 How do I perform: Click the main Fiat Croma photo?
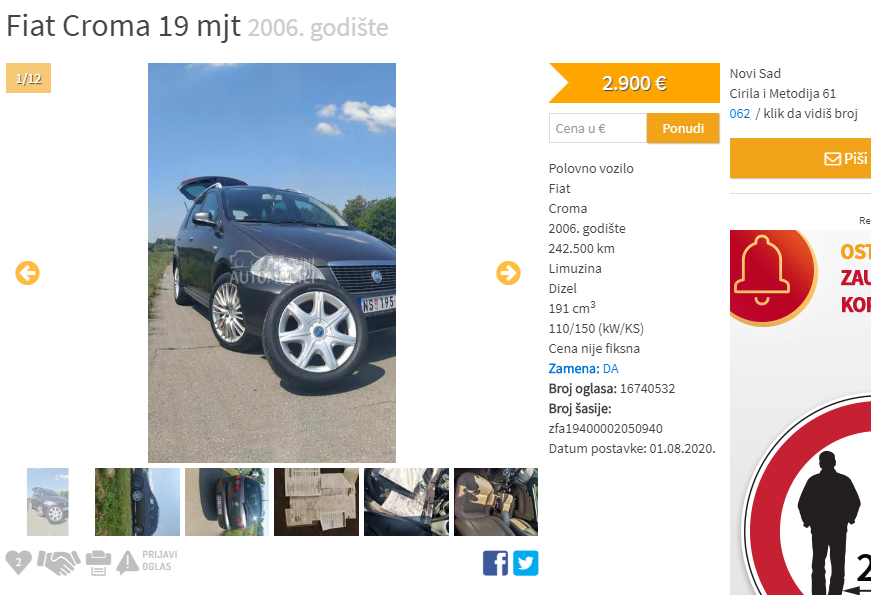pos(272,263)
